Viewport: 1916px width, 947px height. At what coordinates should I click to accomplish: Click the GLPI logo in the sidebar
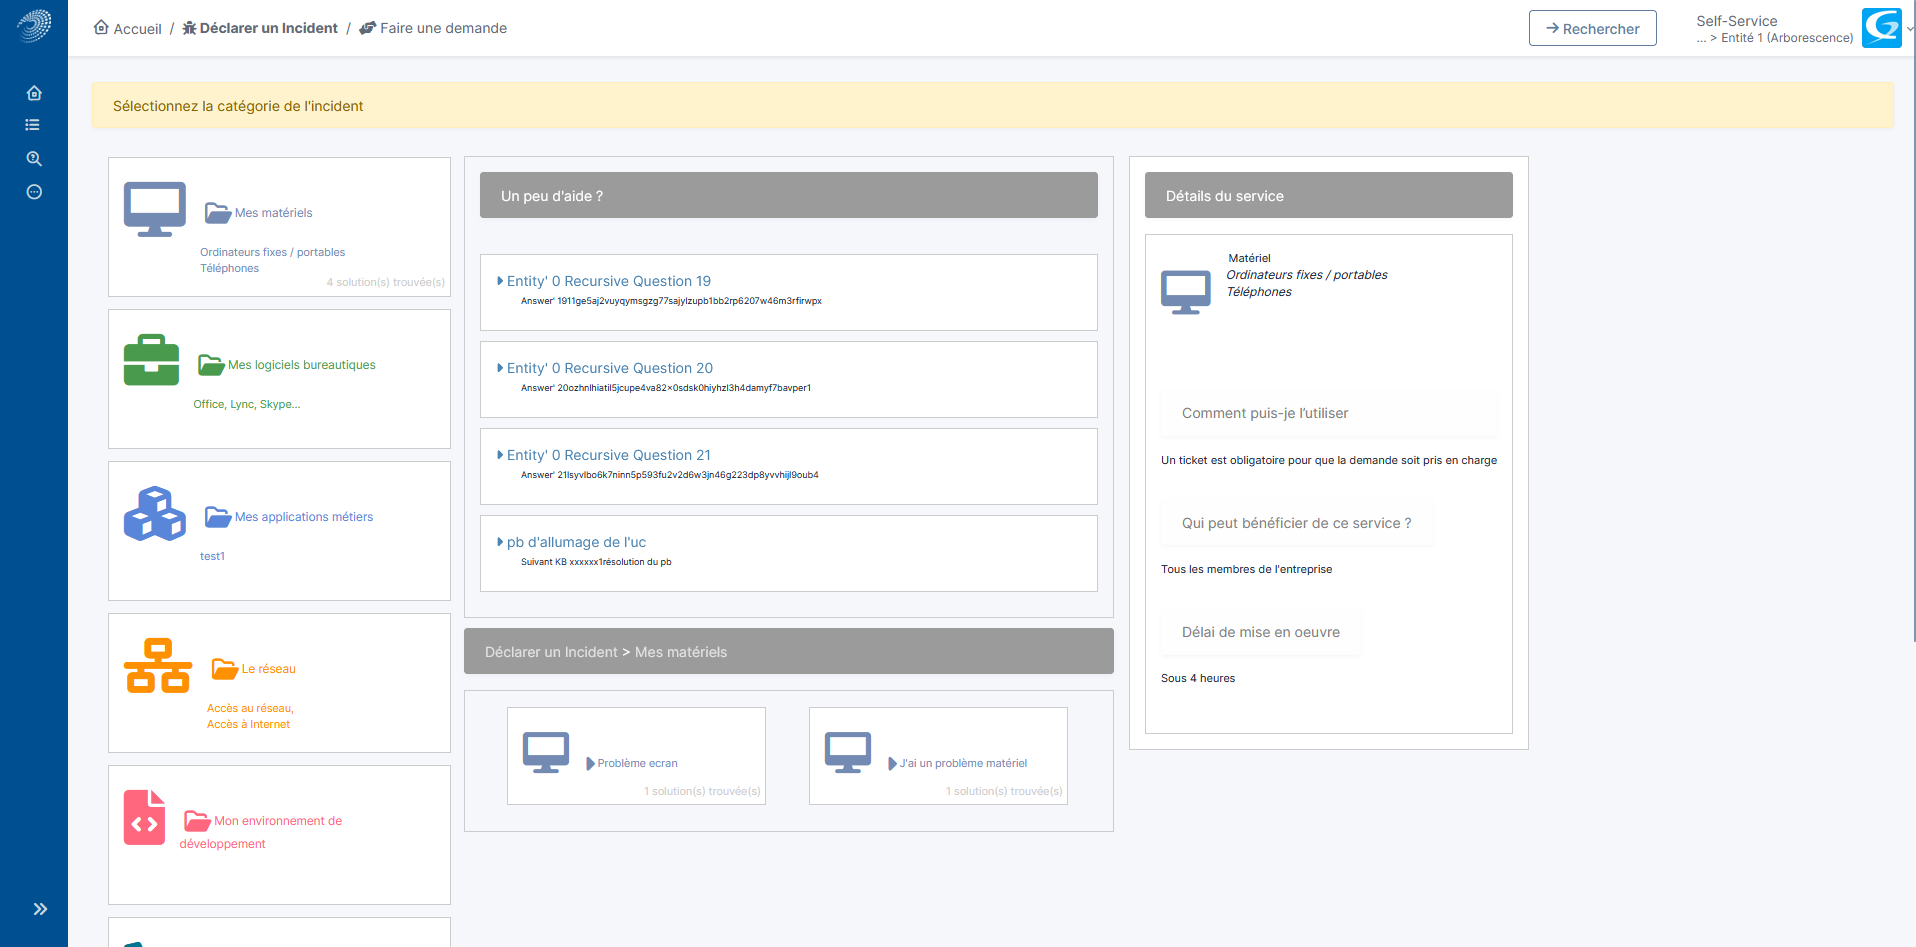(x=34, y=26)
